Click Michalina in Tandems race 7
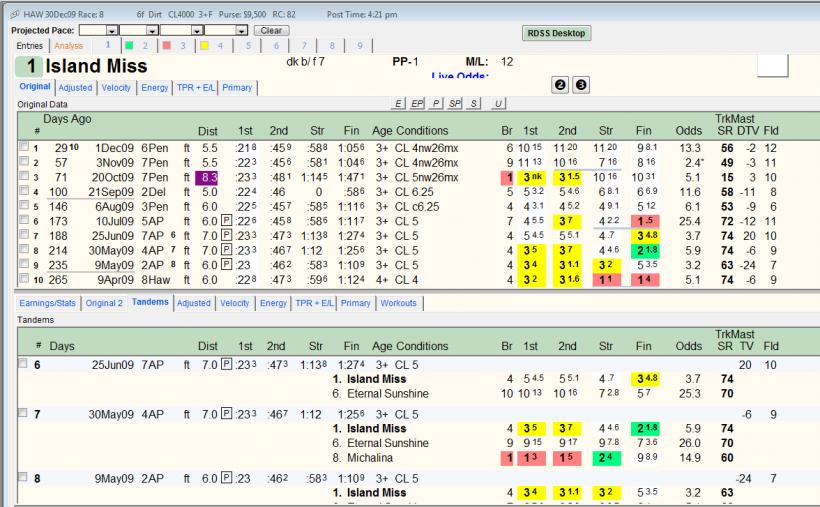Screen dimensions: 820x507 click(370, 458)
